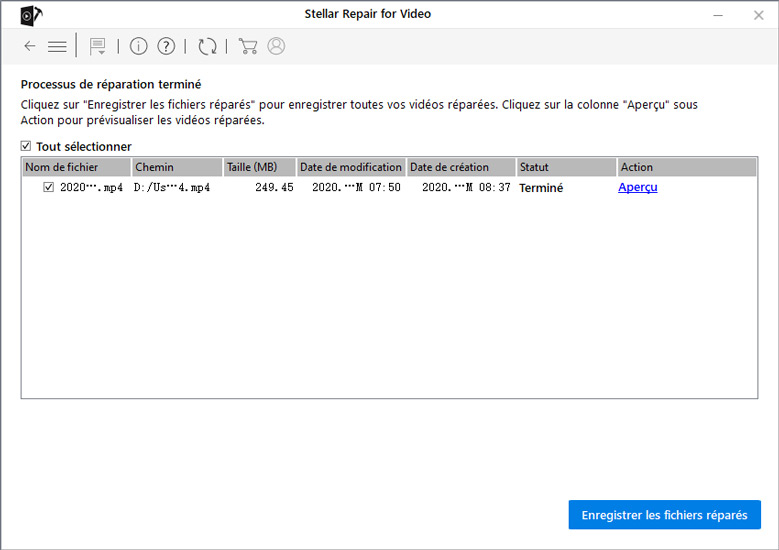Sort by Nom de fichier column header
The width and height of the screenshot is (779, 550).
pos(77,167)
